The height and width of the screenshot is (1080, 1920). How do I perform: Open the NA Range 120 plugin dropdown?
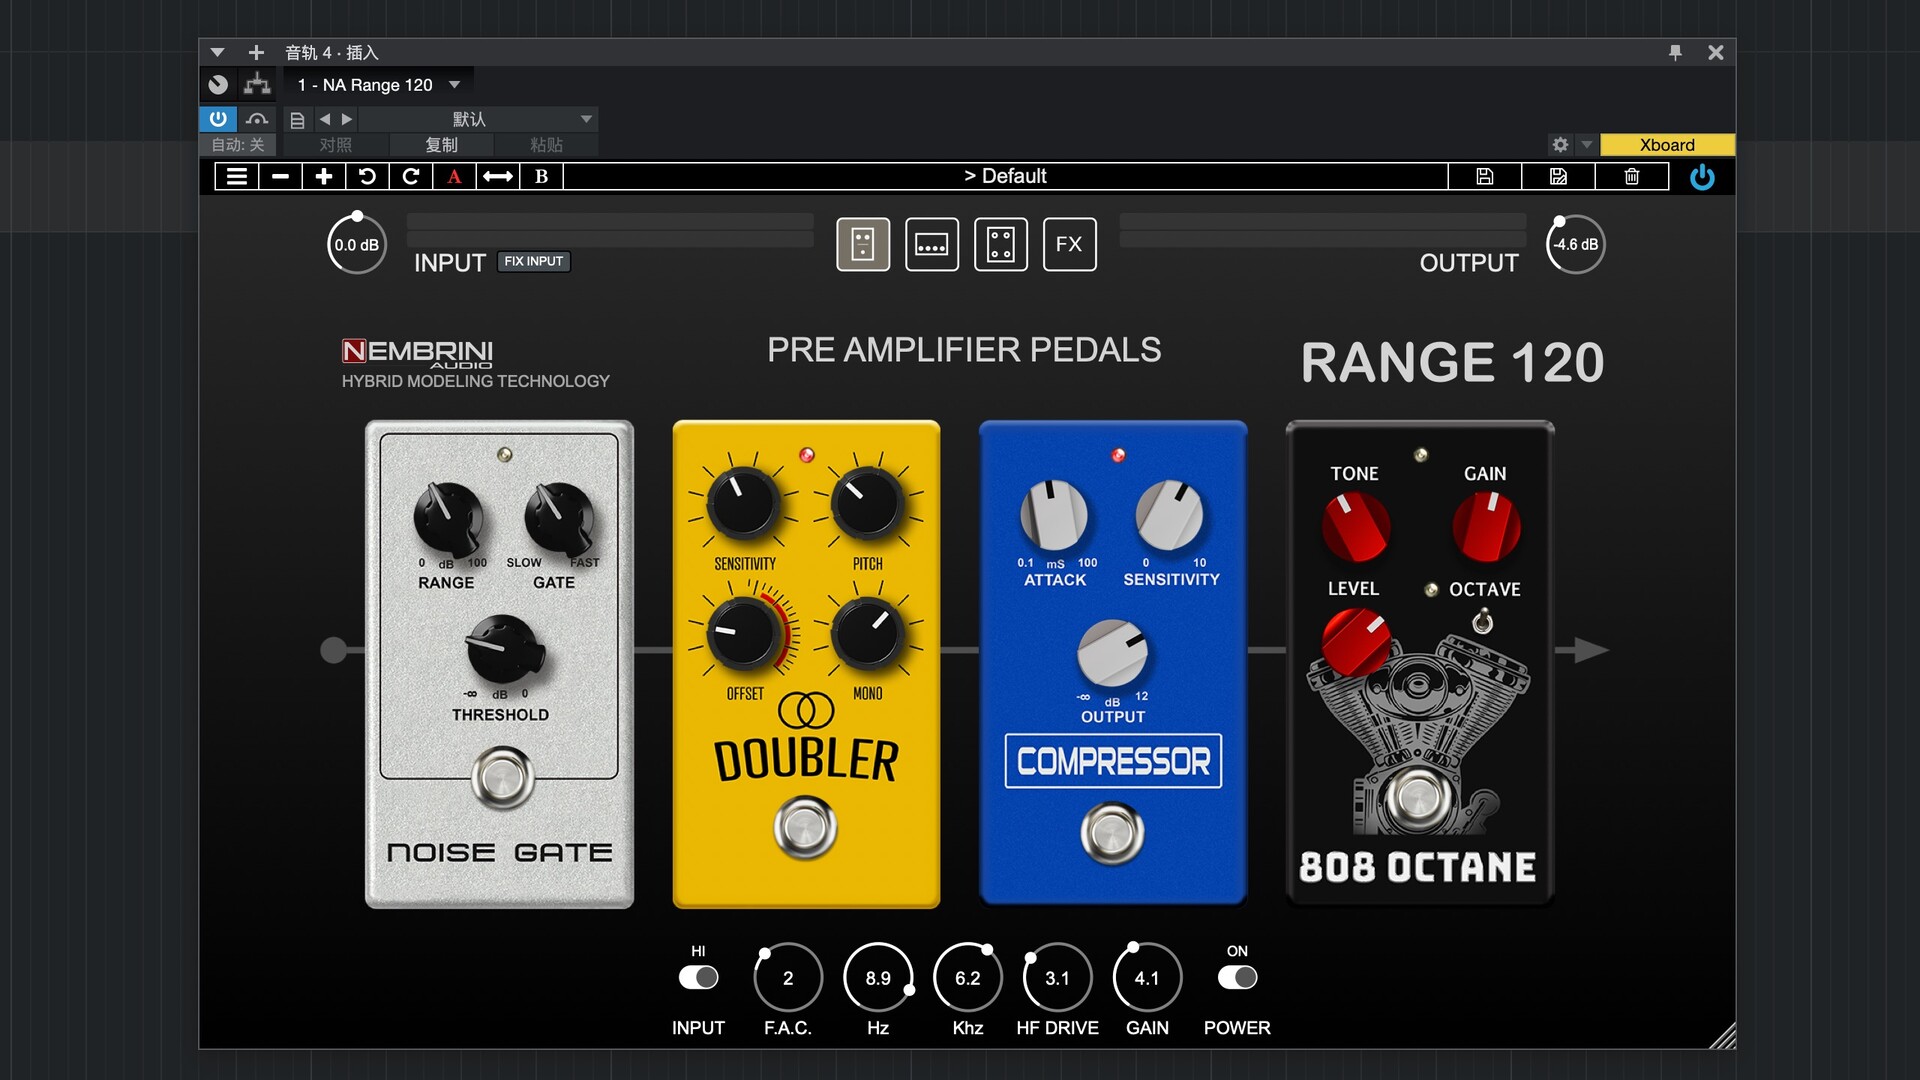[380, 85]
